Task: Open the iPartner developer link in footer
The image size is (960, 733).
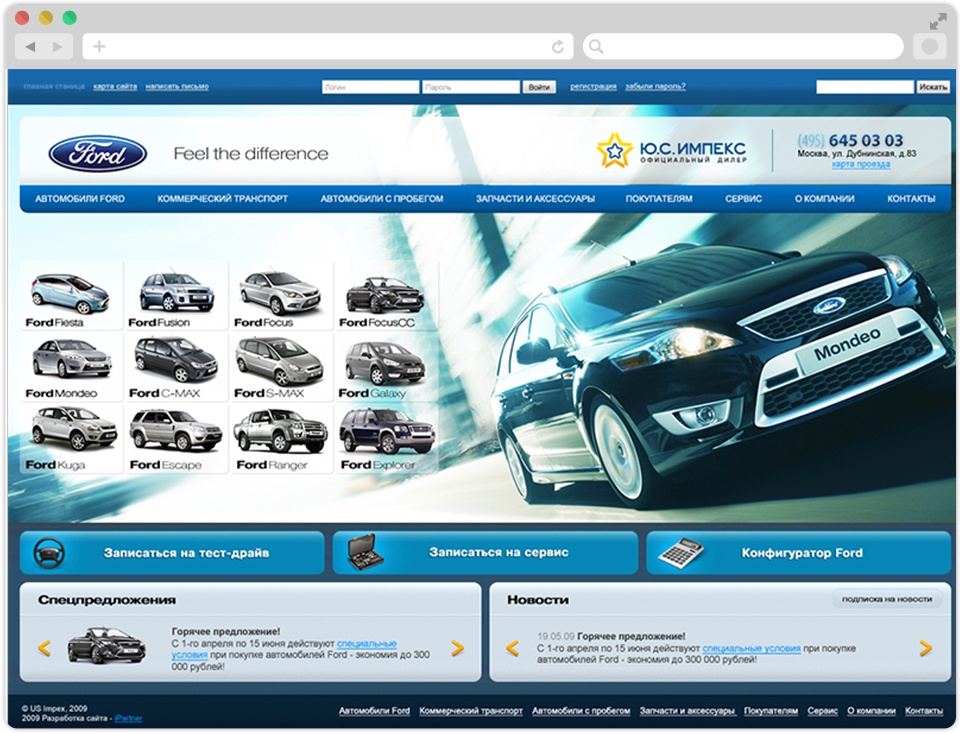Action: coord(129,718)
